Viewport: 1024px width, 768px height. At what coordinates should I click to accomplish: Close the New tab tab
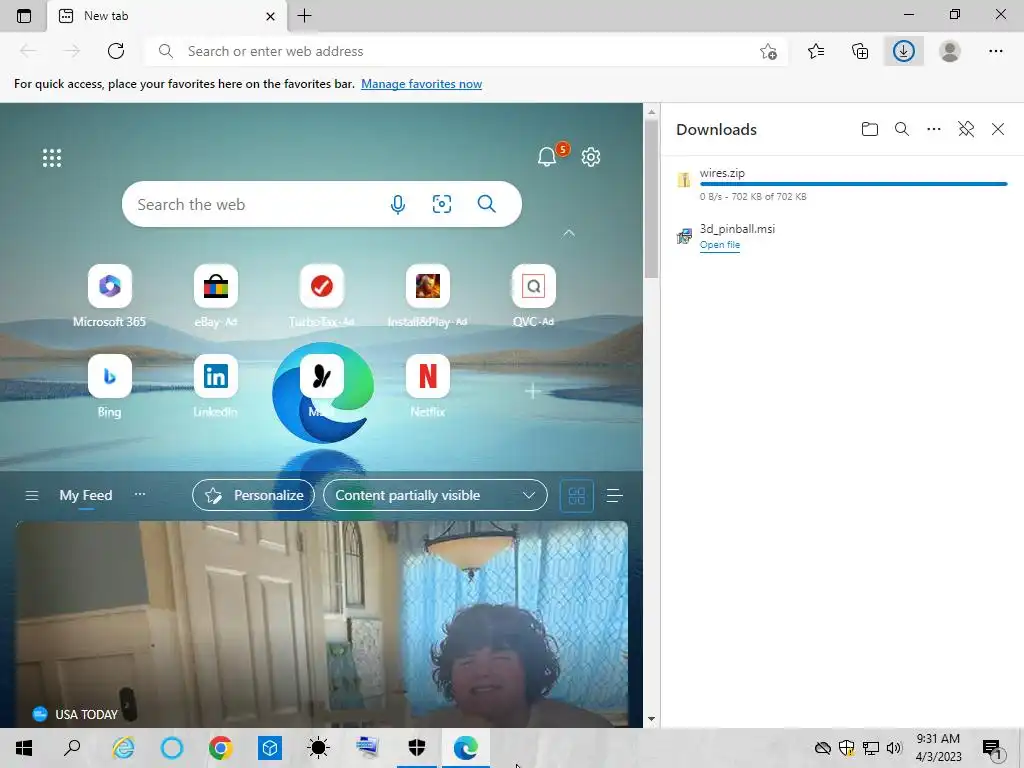point(270,16)
